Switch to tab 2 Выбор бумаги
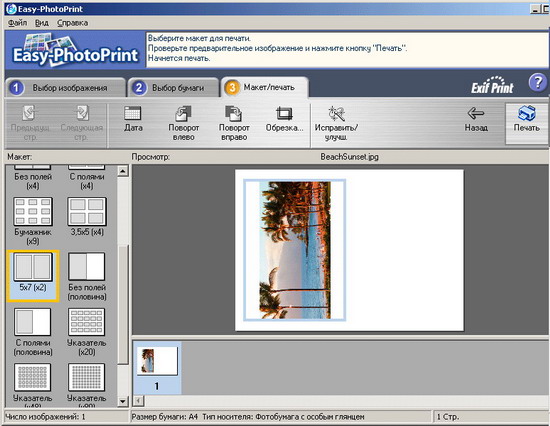This screenshot has height=426, width=550. (x=173, y=87)
